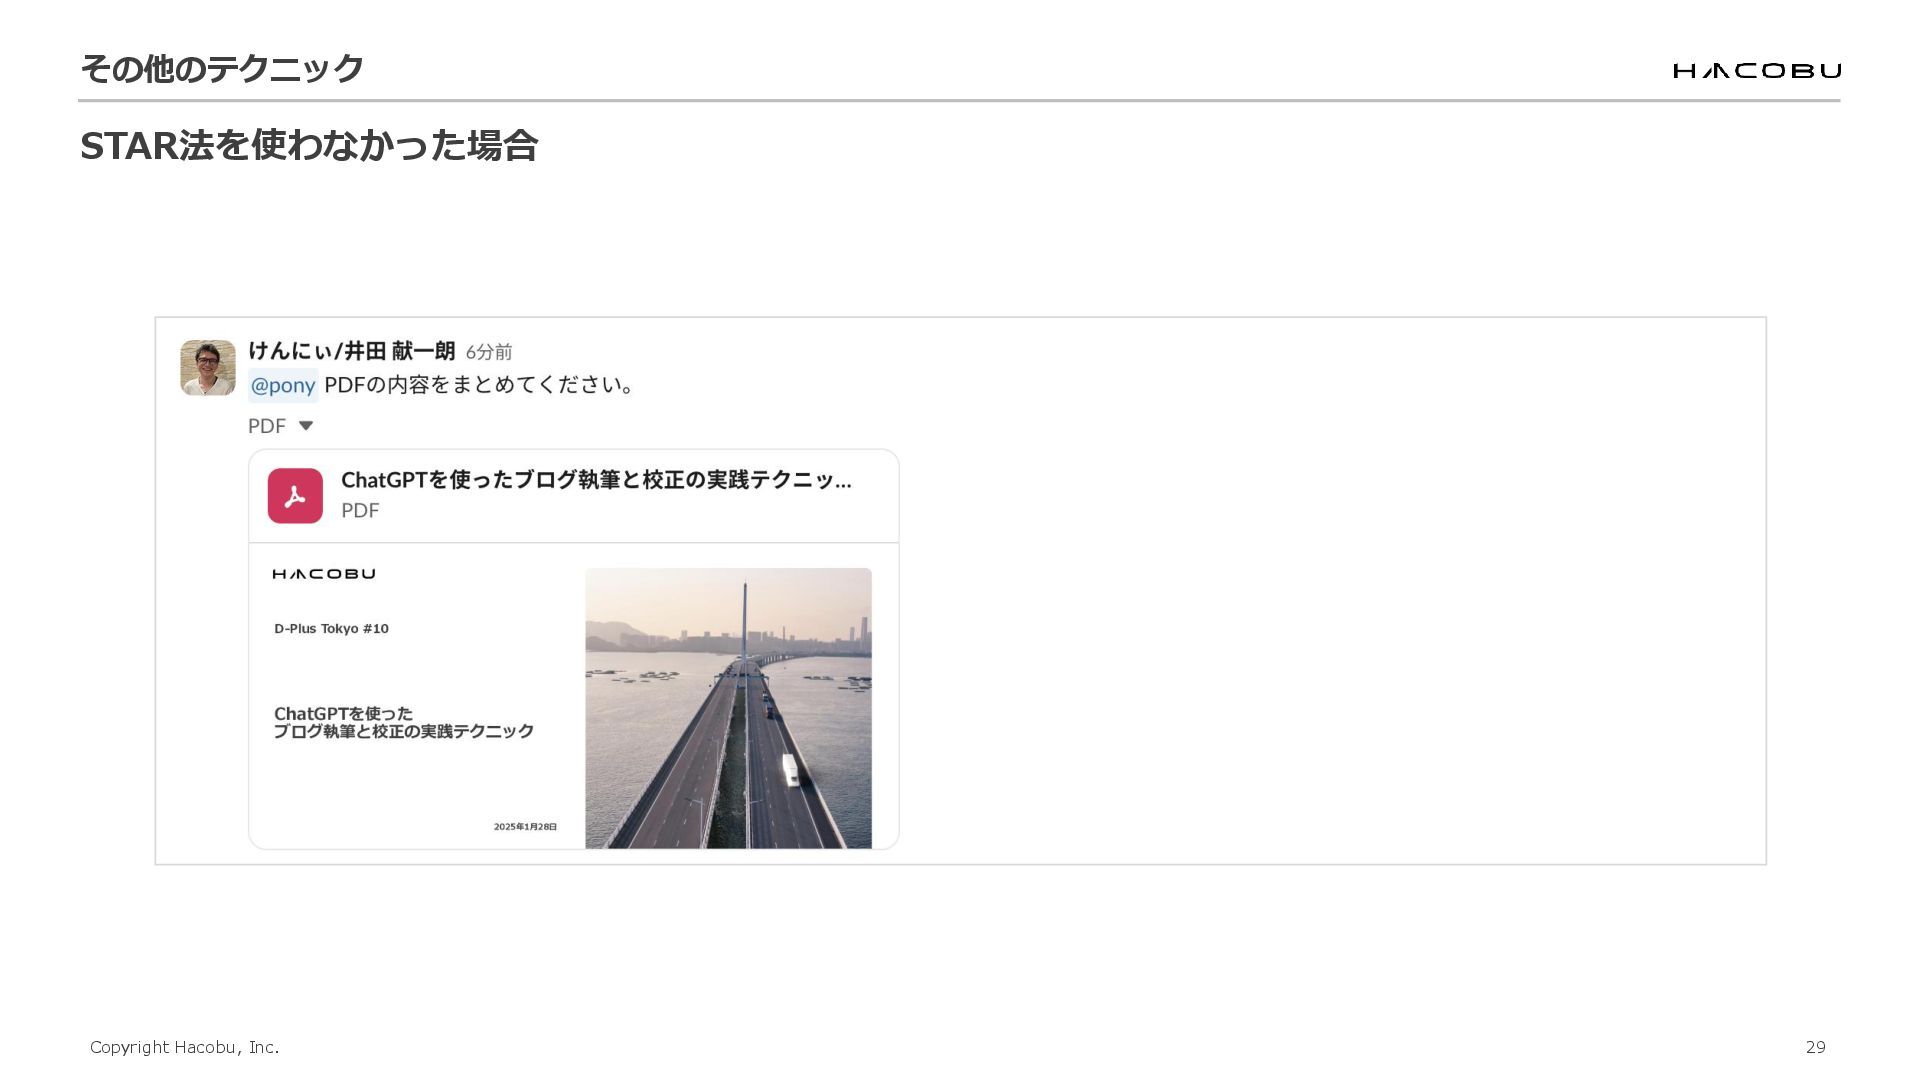Viewport: 1920px width, 1080px height.
Task: Click the 6分前 message timestamp
Action: click(x=489, y=352)
